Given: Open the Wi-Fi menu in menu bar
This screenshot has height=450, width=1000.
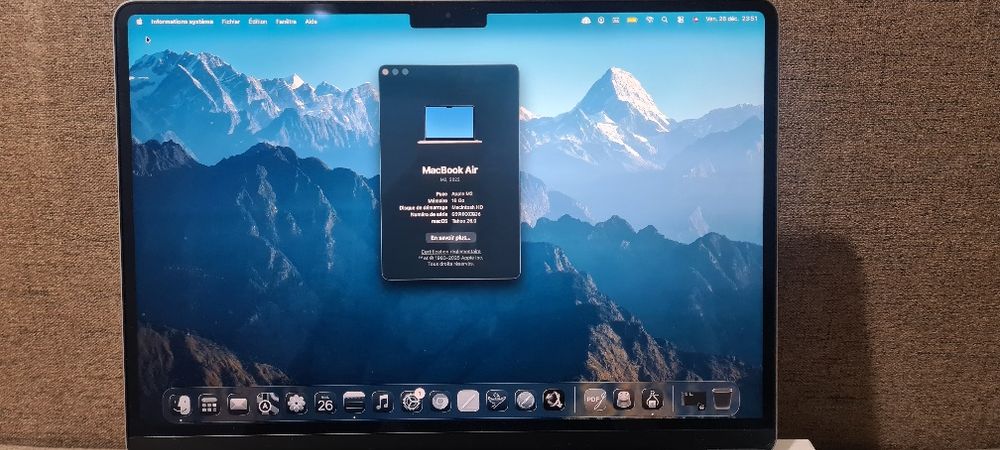Looking at the screenshot, I should point(650,20).
